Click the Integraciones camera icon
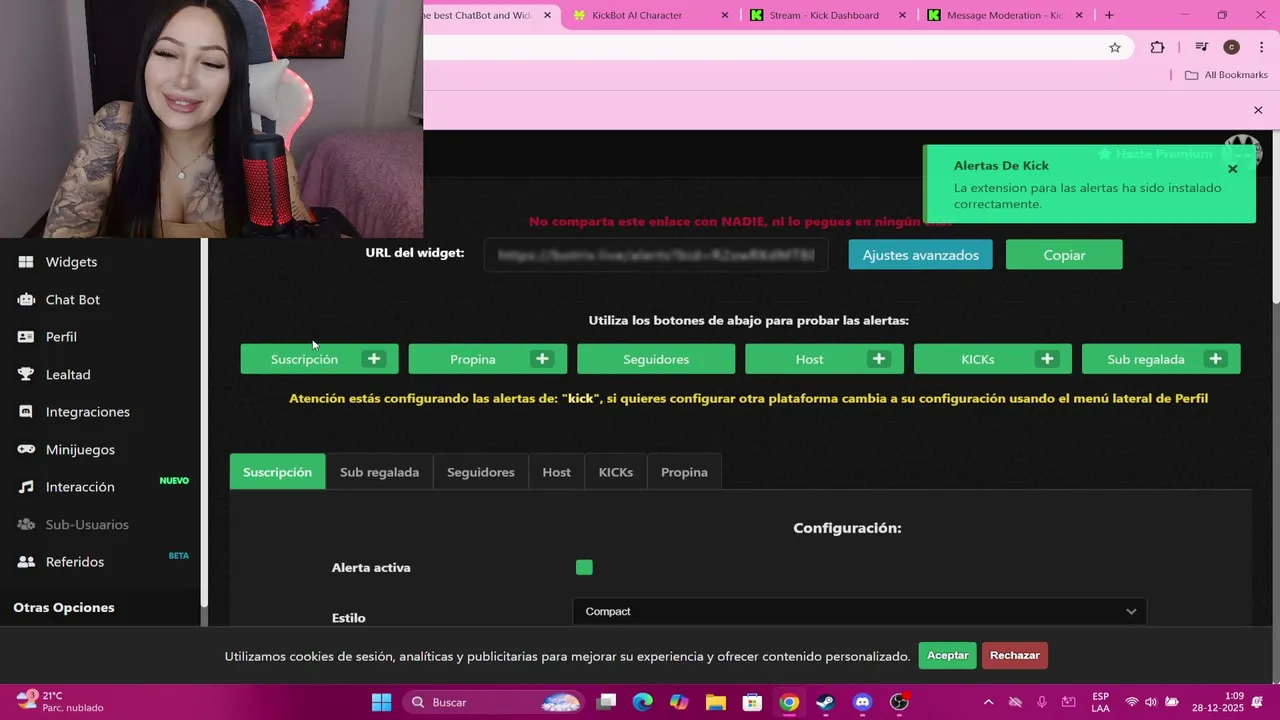The image size is (1280, 720). (x=26, y=412)
